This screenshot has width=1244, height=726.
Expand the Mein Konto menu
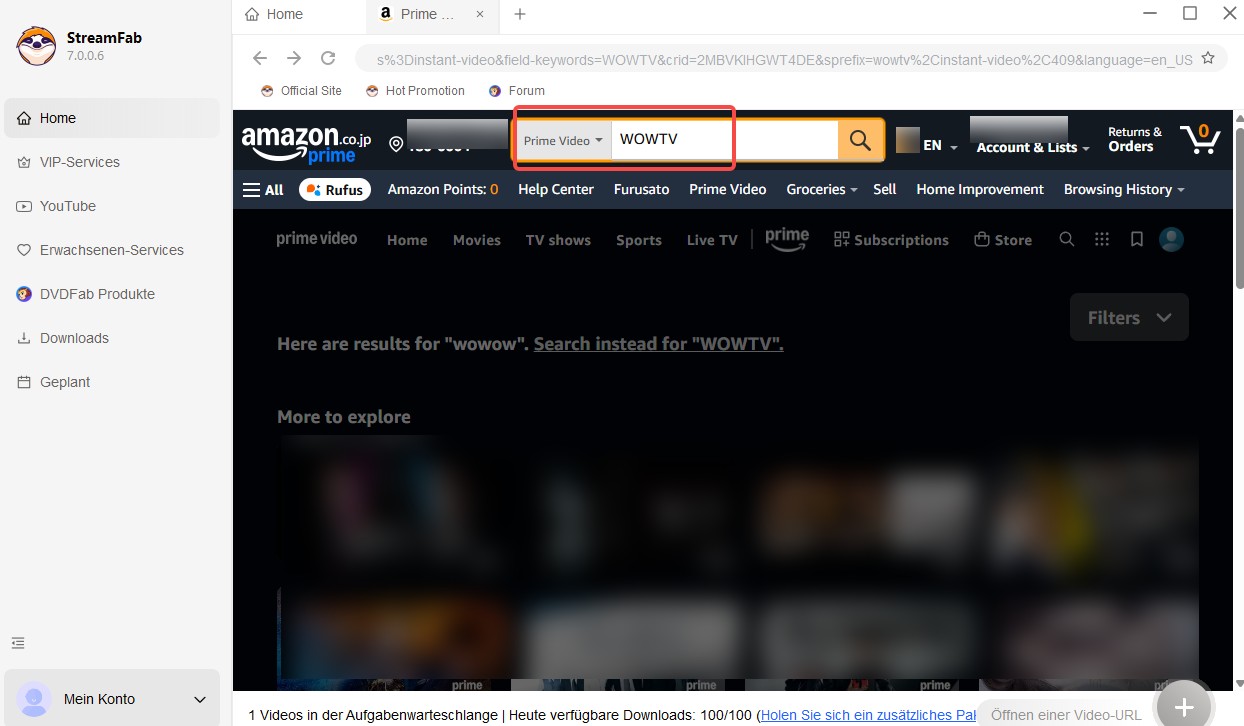111,699
